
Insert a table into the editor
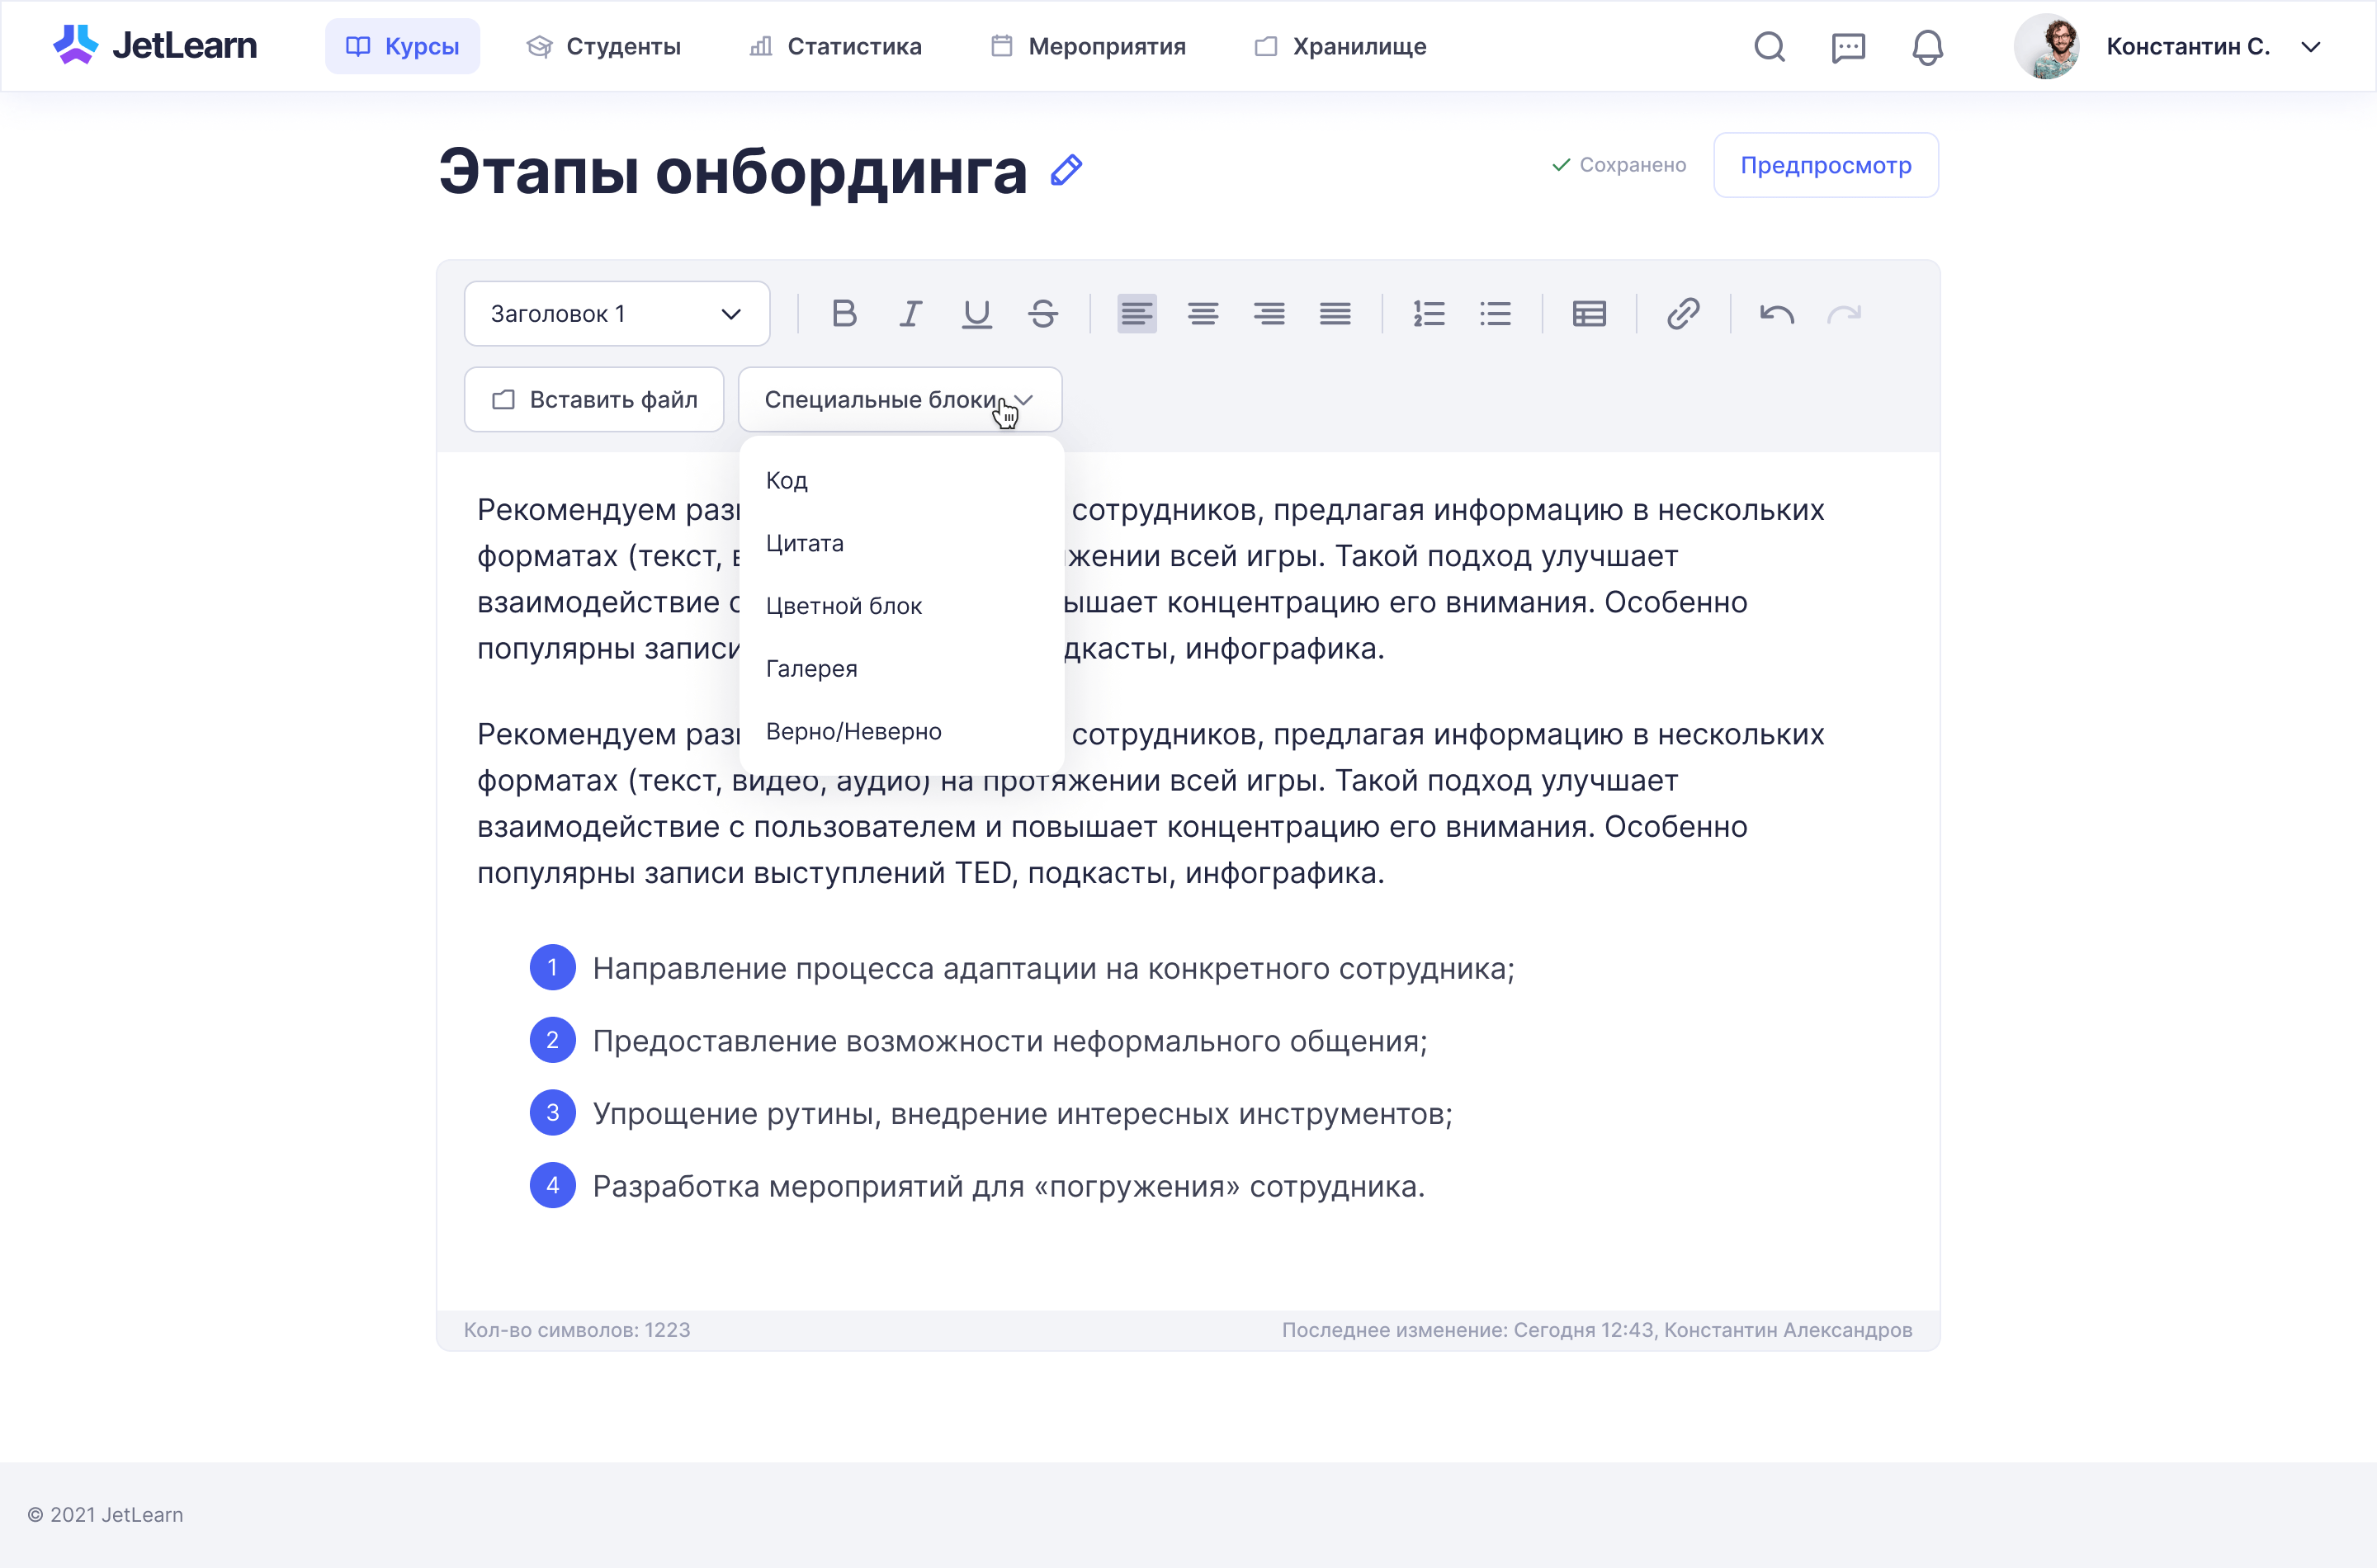pos(1589,314)
